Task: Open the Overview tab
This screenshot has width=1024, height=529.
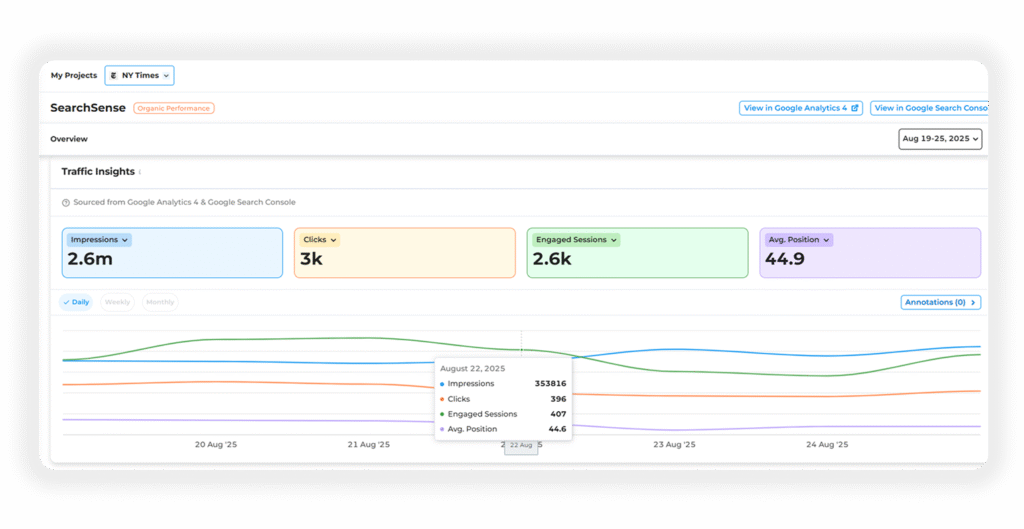Action: click(69, 139)
